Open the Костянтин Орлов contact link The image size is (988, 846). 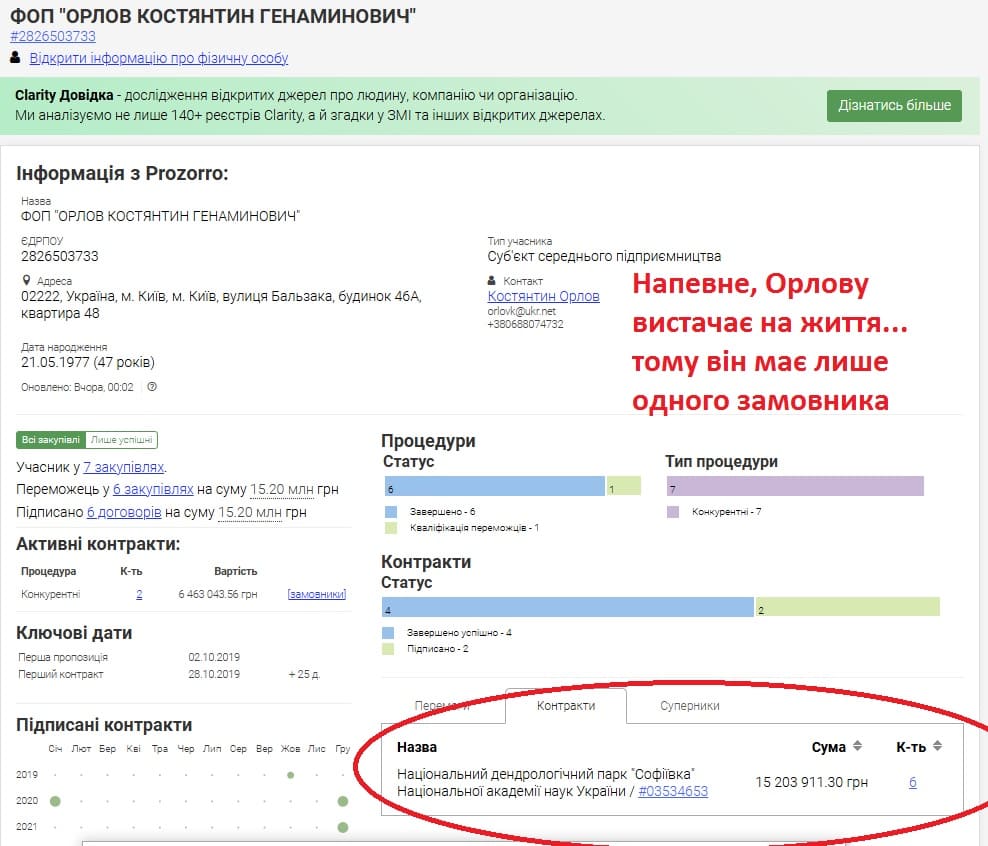click(x=543, y=296)
